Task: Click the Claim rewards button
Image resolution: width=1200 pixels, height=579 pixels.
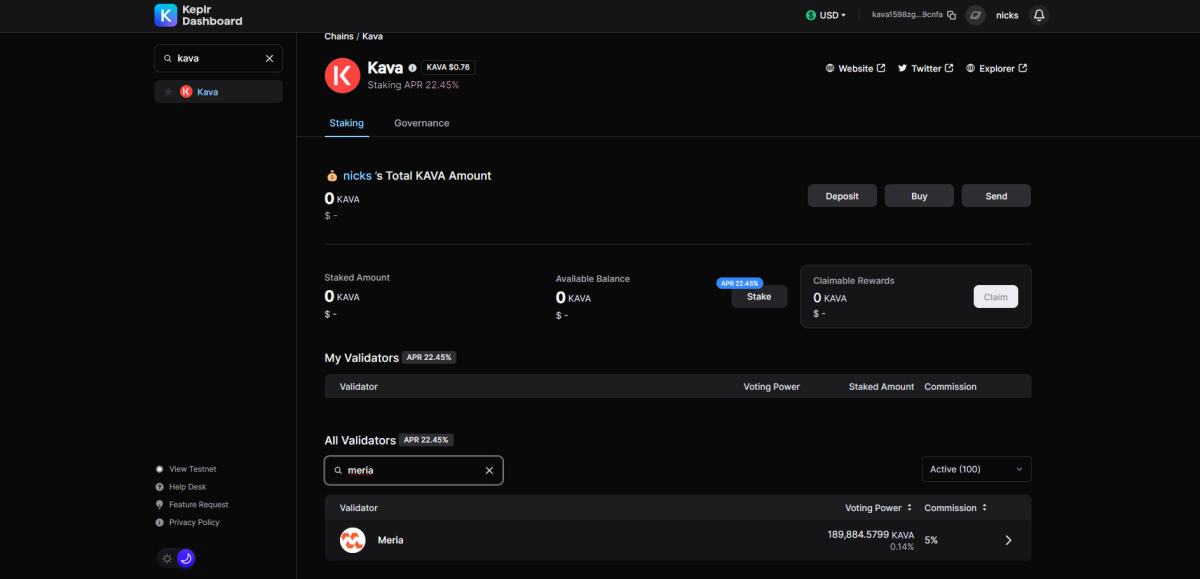Action: tap(996, 297)
